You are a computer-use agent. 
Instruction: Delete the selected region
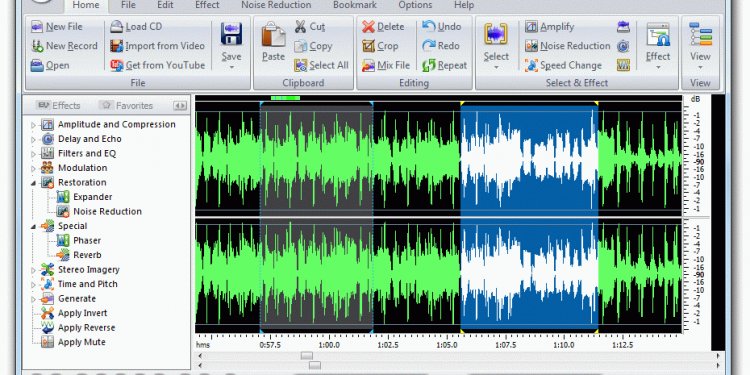383,27
